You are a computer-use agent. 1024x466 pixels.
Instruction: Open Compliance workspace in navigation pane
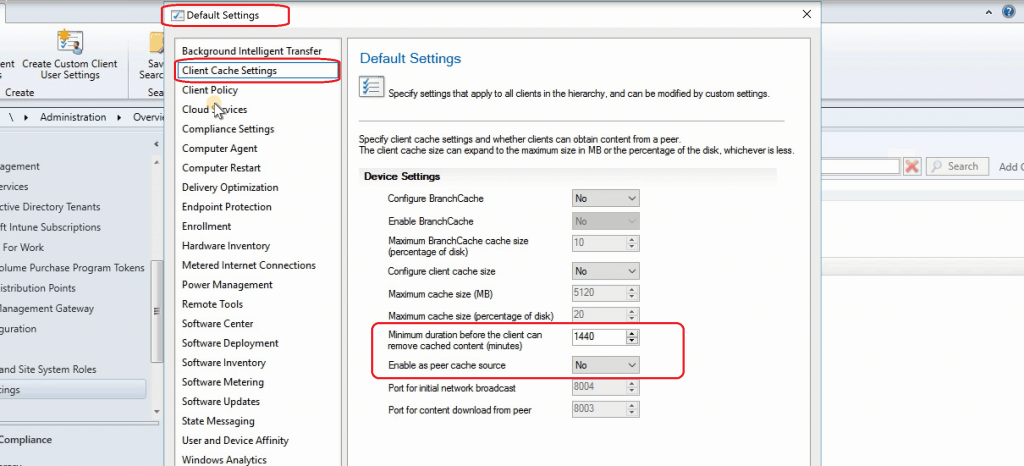pyautogui.click(x=26, y=440)
